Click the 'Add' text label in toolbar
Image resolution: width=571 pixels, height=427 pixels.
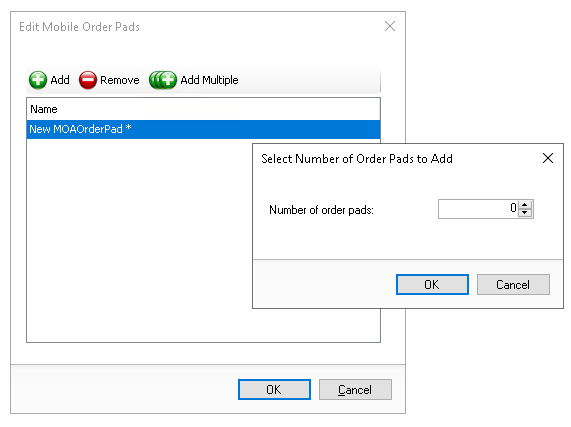pos(60,80)
